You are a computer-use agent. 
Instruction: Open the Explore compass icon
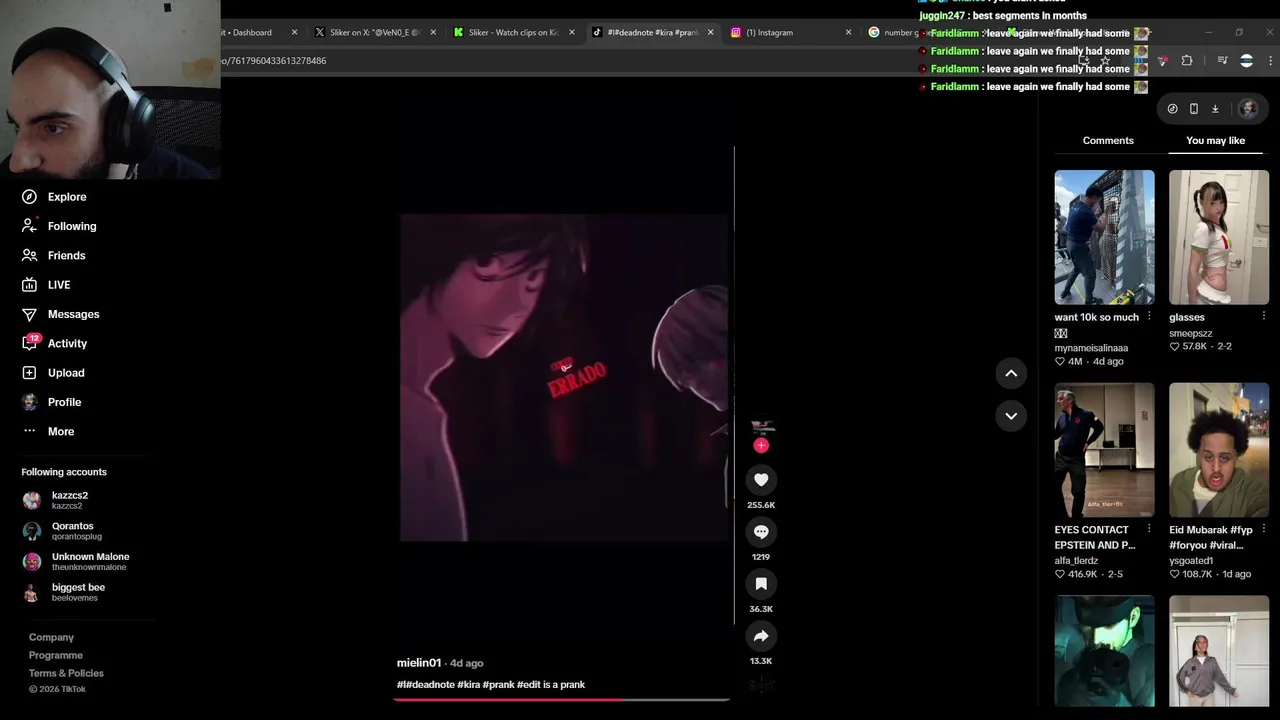click(x=29, y=197)
